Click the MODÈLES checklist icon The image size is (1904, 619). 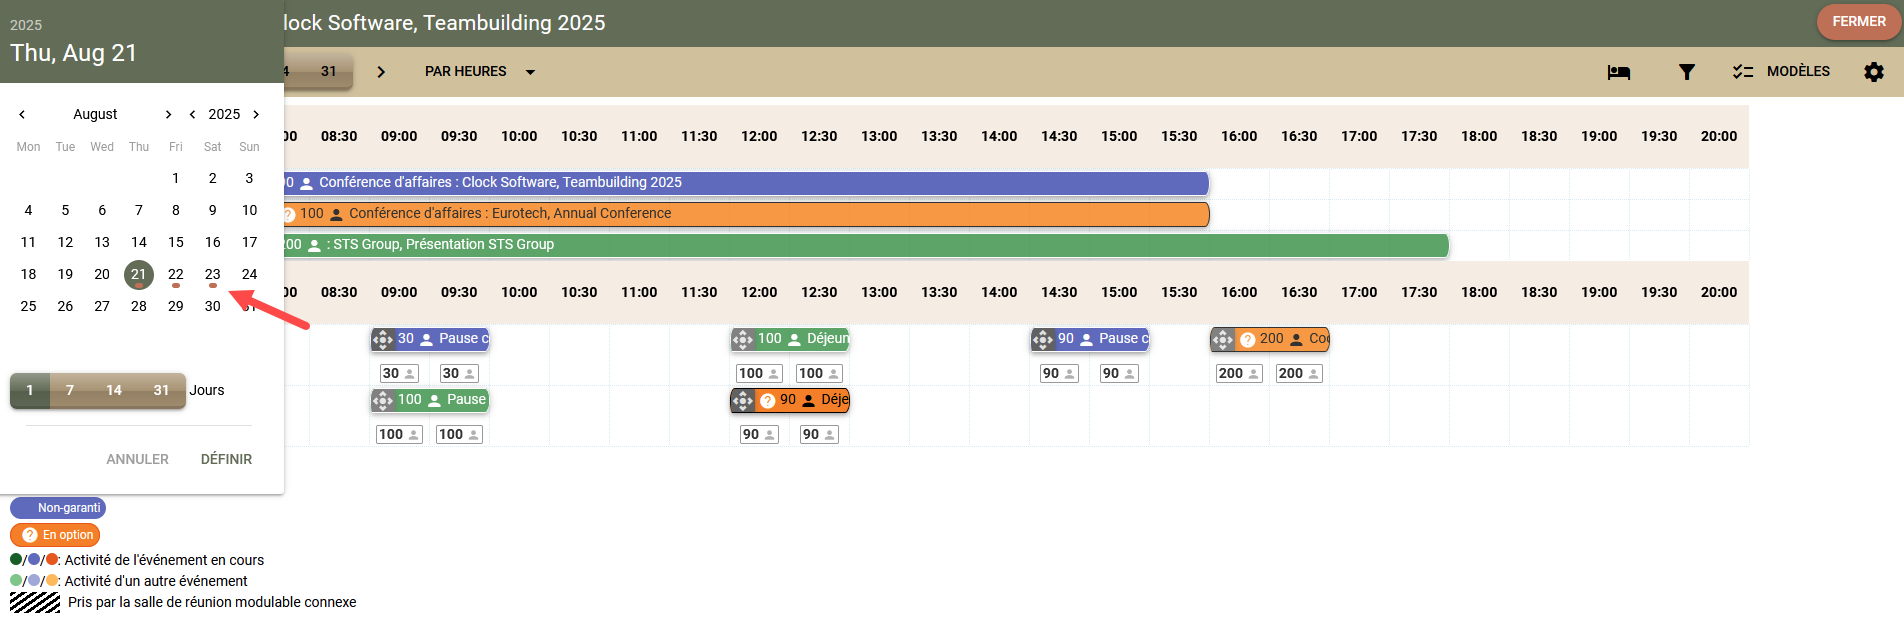(1743, 72)
